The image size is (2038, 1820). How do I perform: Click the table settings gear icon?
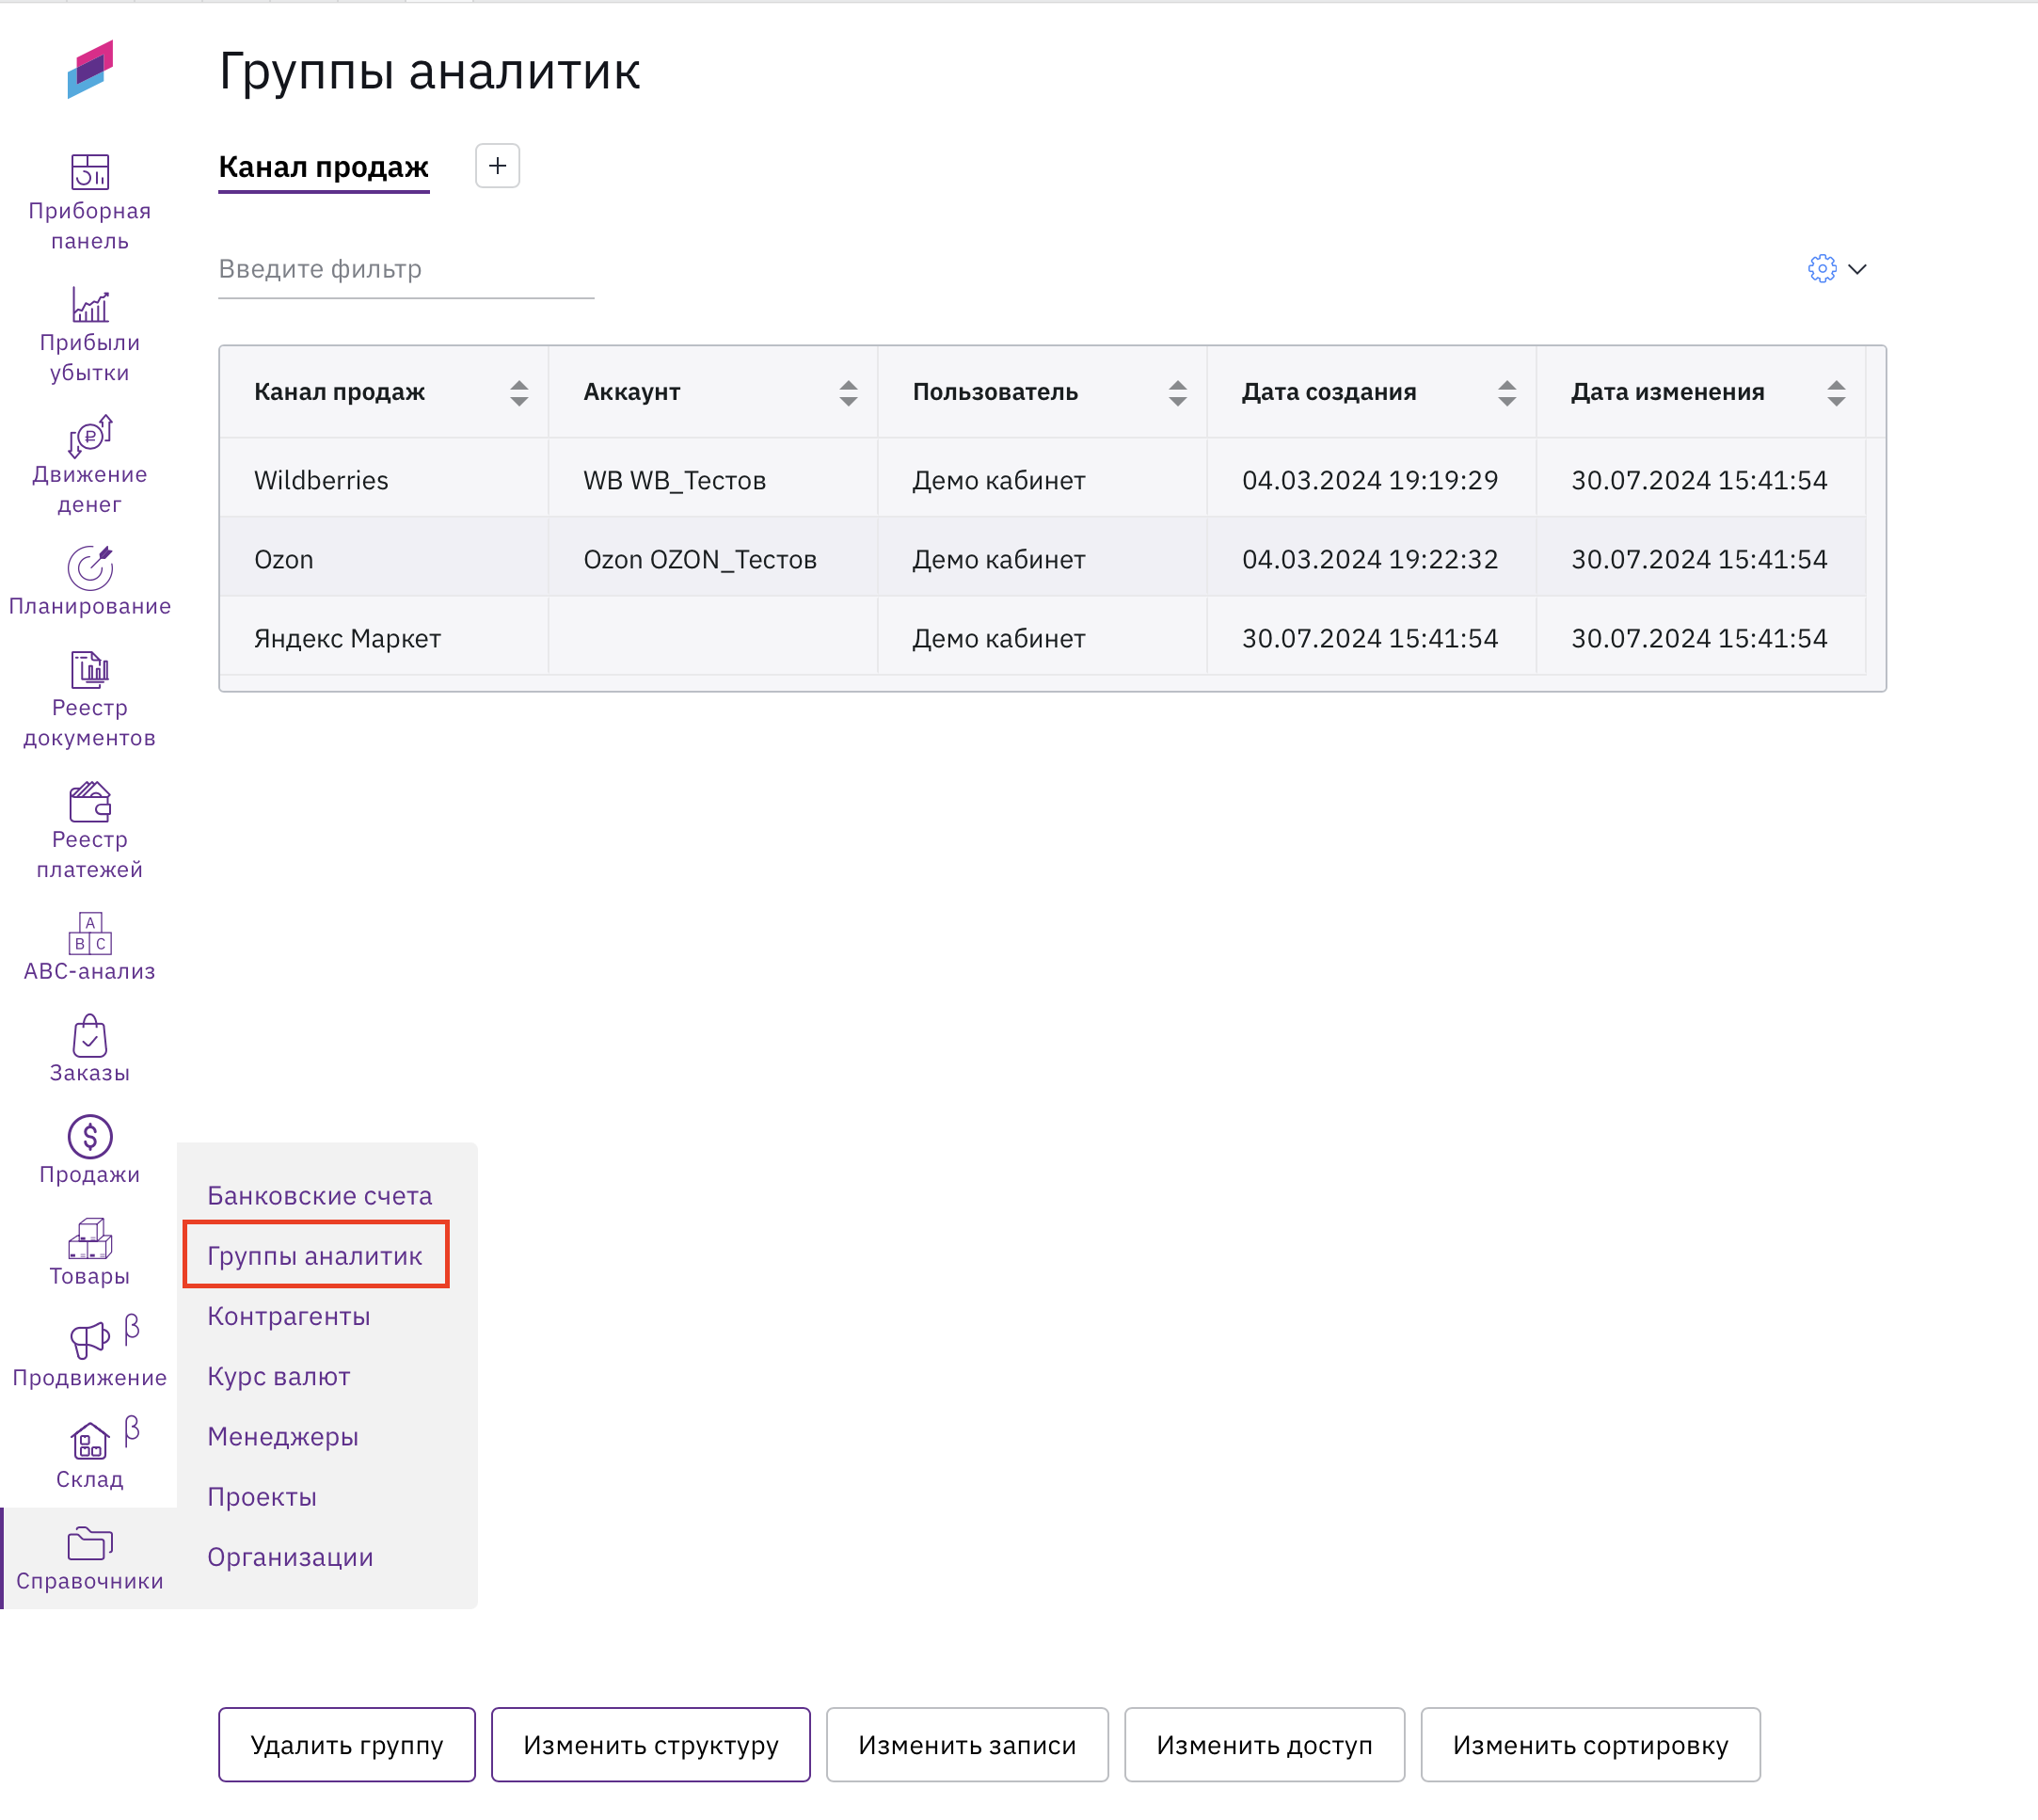[1822, 268]
